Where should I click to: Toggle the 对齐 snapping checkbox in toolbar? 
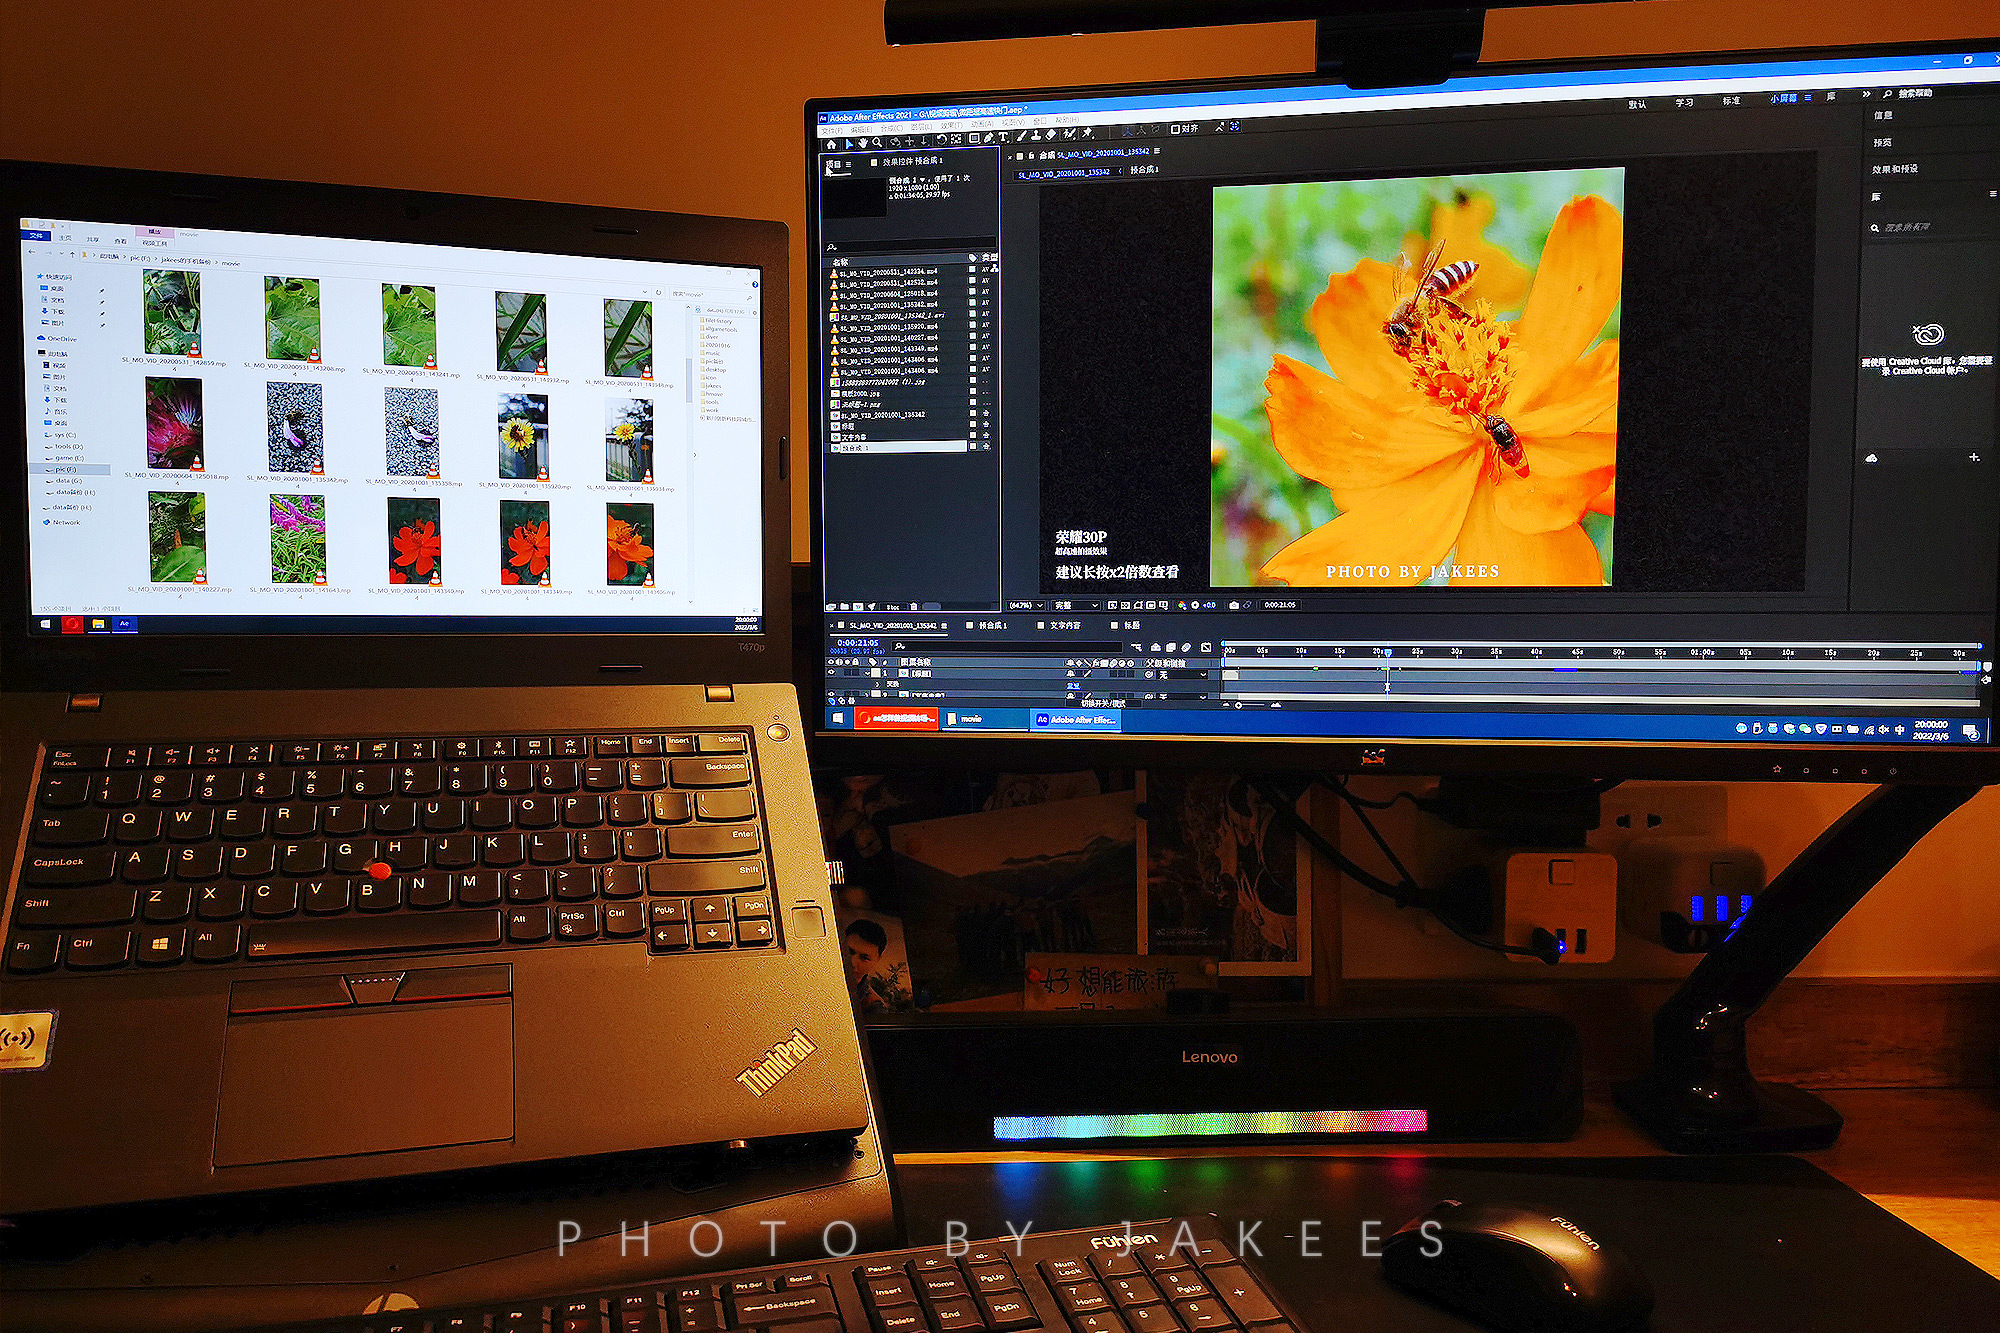point(1175,129)
